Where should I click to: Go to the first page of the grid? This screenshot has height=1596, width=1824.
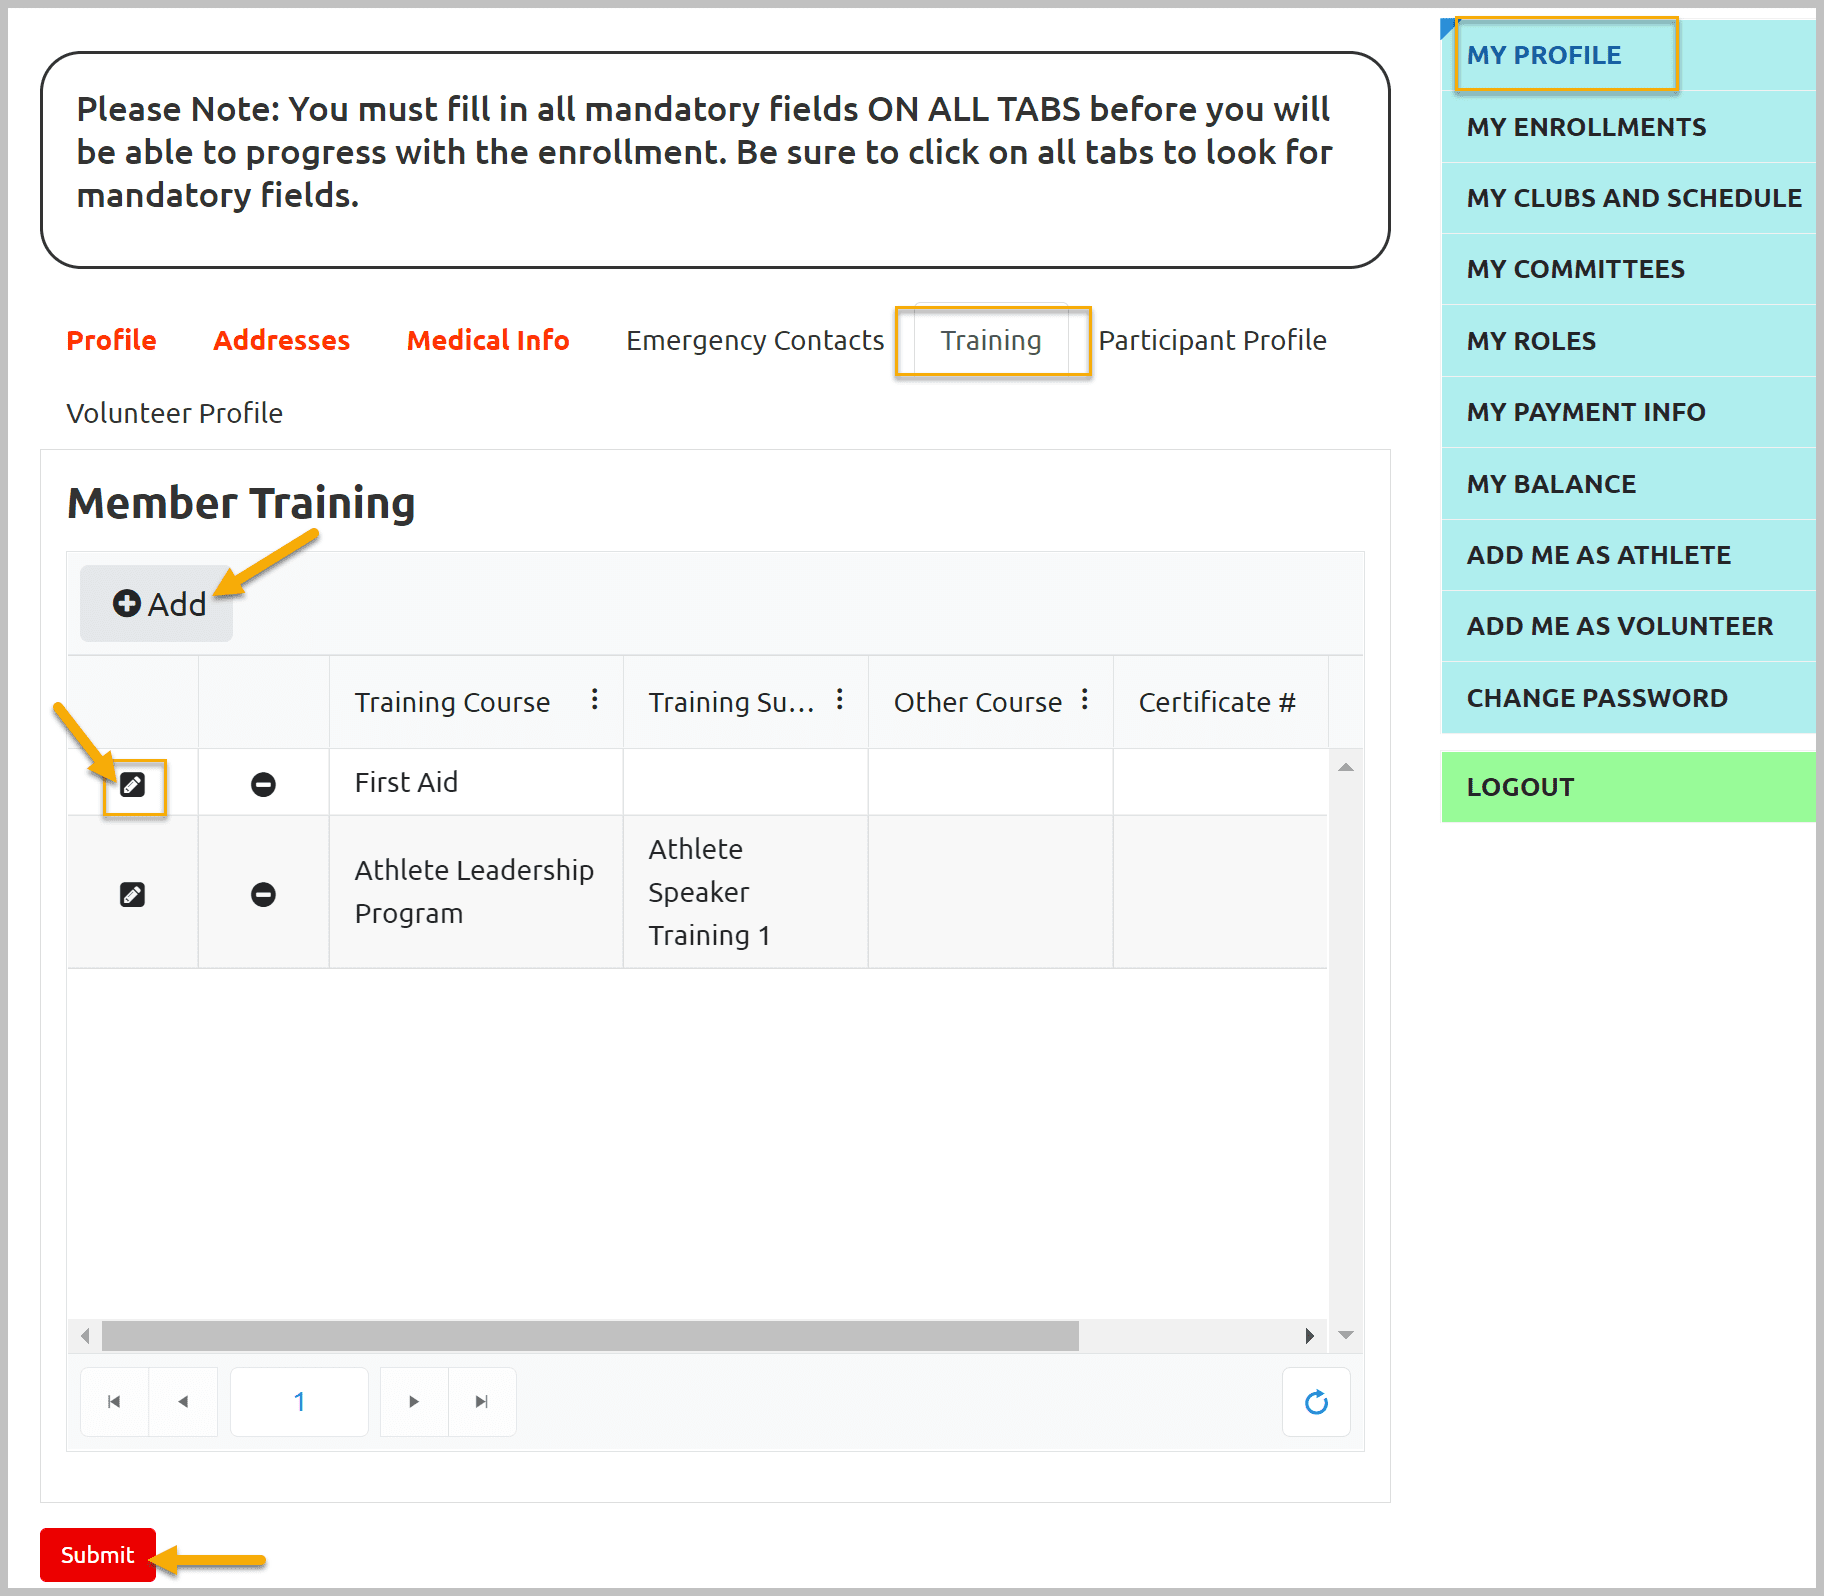(115, 1402)
